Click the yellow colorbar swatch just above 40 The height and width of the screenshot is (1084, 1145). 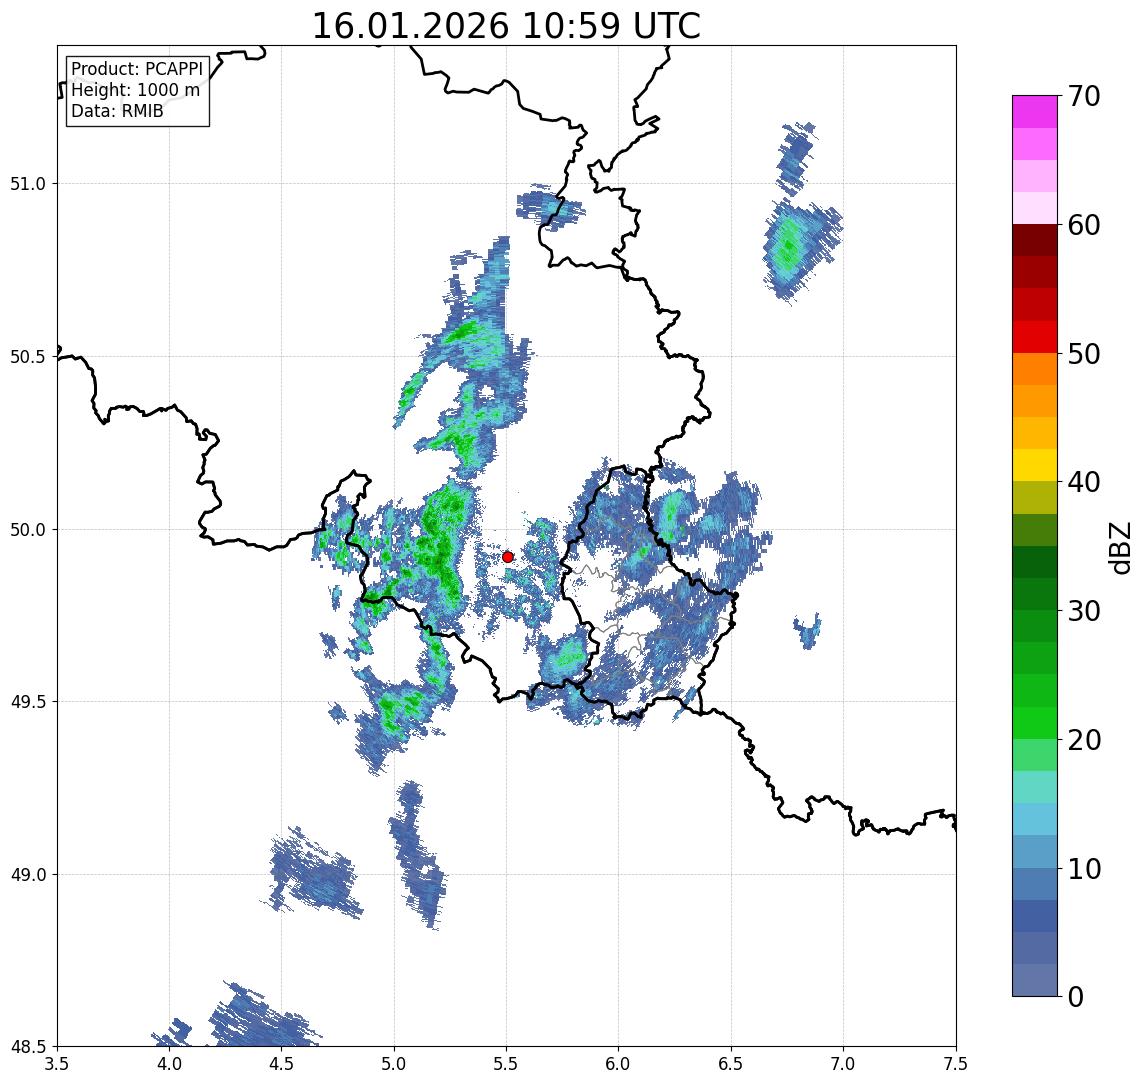point(1035,465)
